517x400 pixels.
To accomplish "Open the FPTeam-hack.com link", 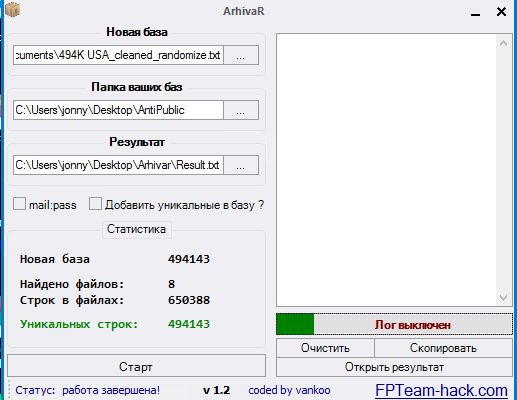I will 441,390.
